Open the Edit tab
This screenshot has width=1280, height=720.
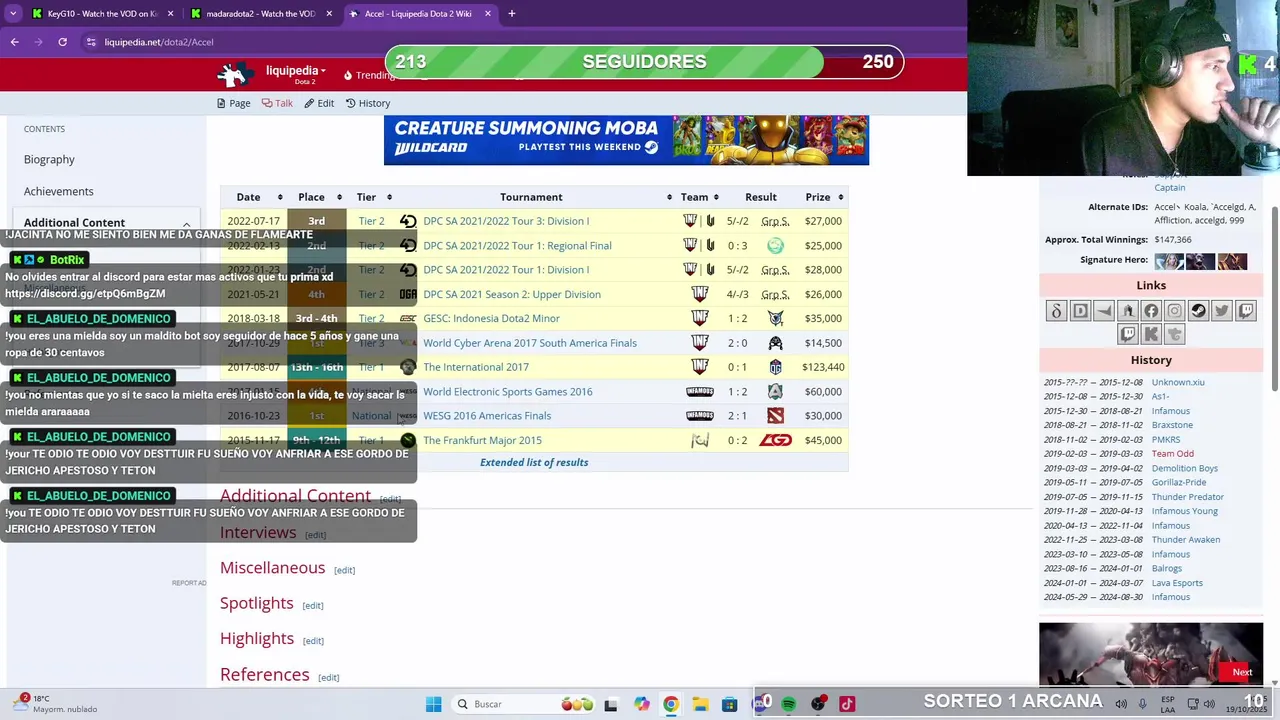pyautogui.click(x=319, y=103)
